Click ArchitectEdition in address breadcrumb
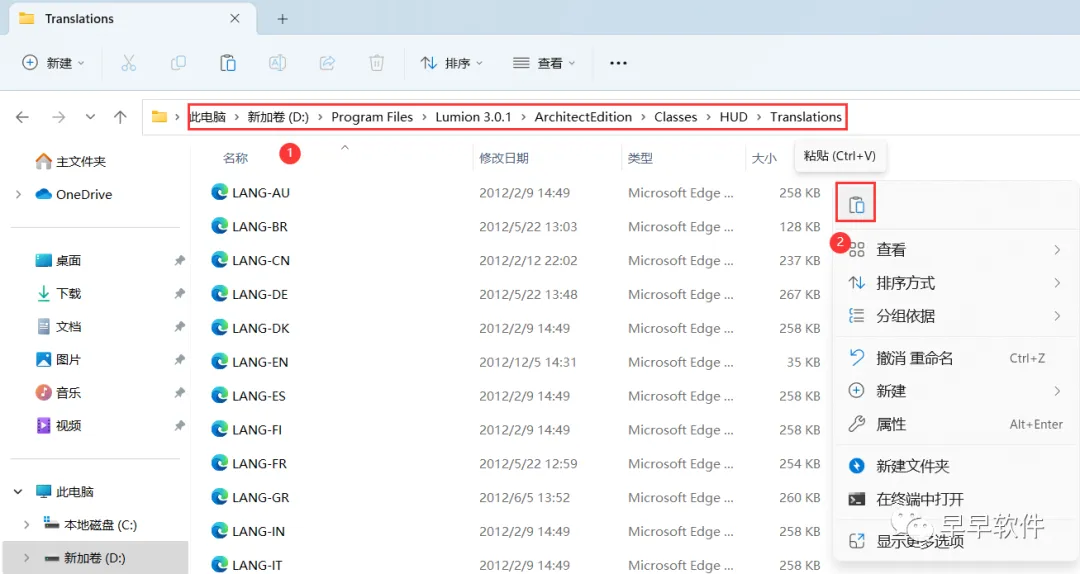Image resolution: width=1080 pixels, height=574 pixels. point(583,117)
